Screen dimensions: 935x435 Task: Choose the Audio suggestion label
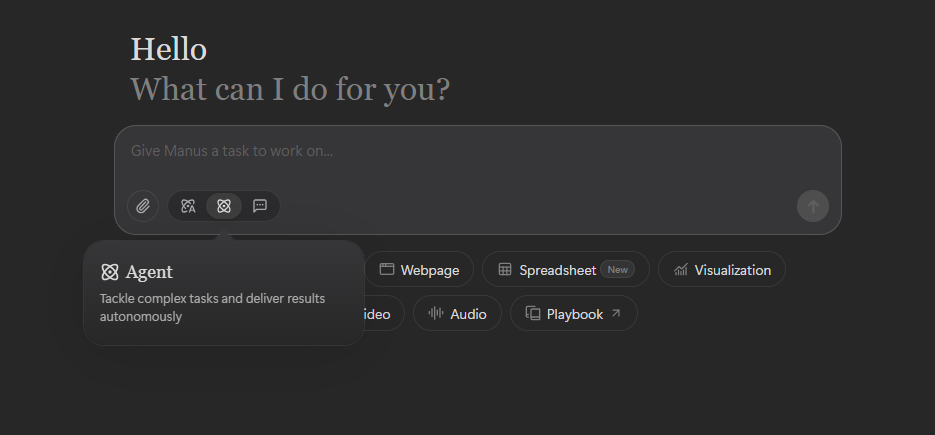(x=468, y=314)
